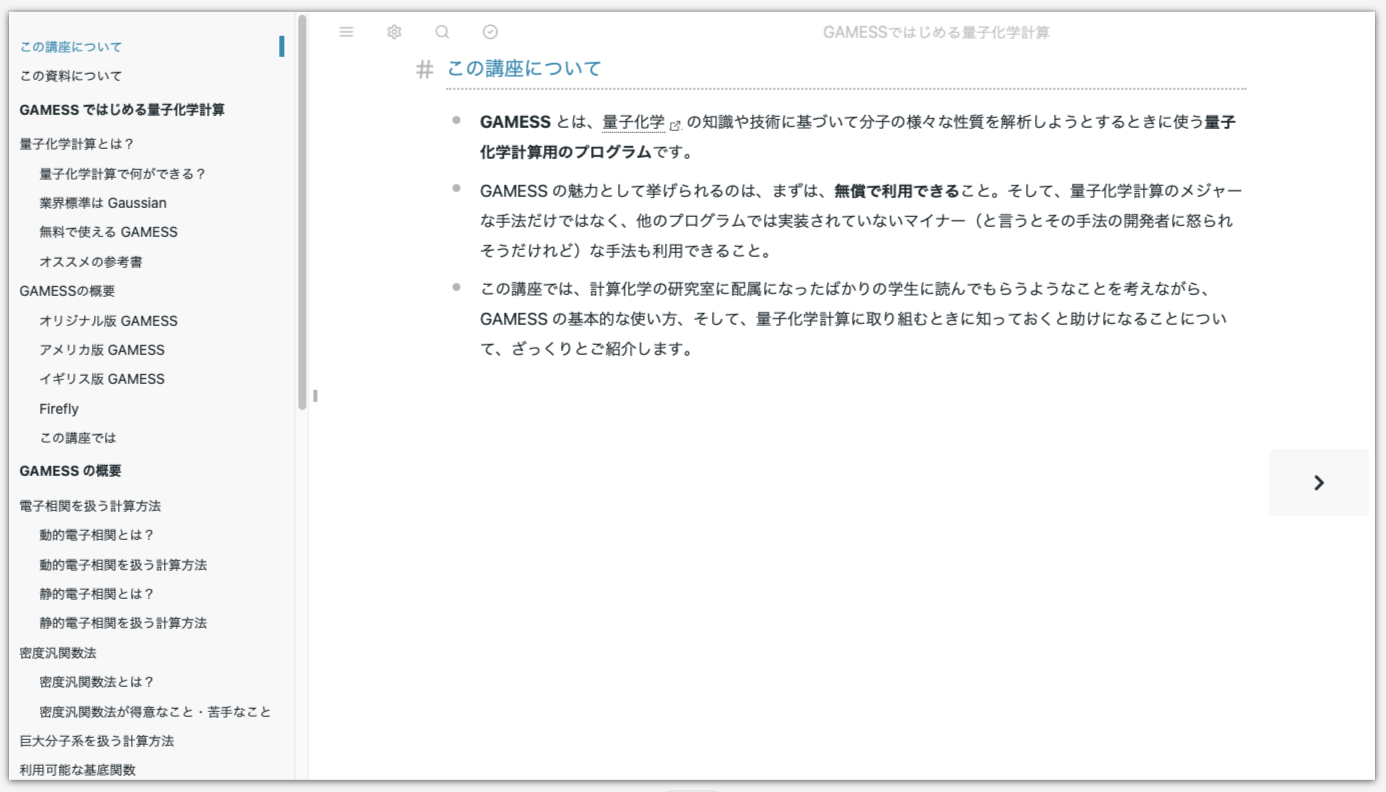Open 静的電子相関とは？ section
Image resolution: width=1386 pixels, height=792 pixels.
pos(97,594)
